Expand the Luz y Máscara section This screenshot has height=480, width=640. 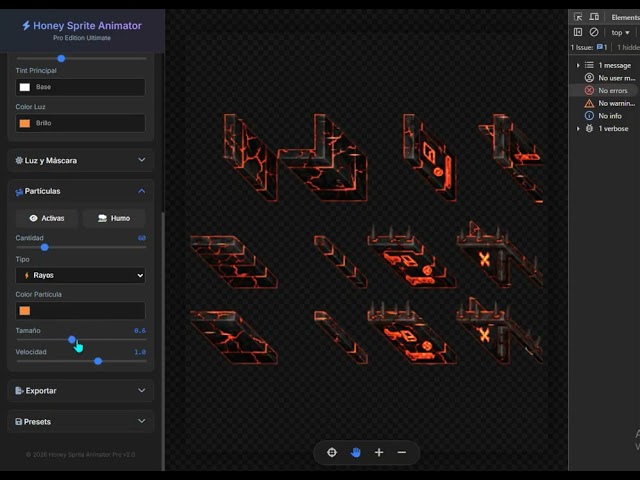[x=81, y=160]
